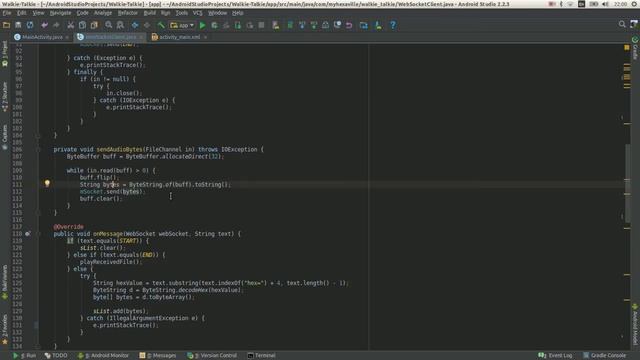Viewport: 640px width, 360px height.
Task: Open the Build menu
Action: (150, 13)
